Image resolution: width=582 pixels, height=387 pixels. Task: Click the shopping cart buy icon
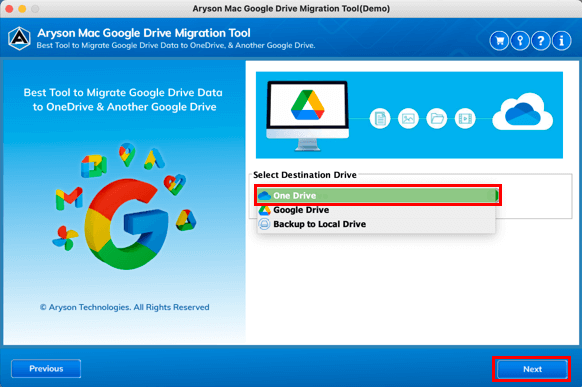[499, 41]
